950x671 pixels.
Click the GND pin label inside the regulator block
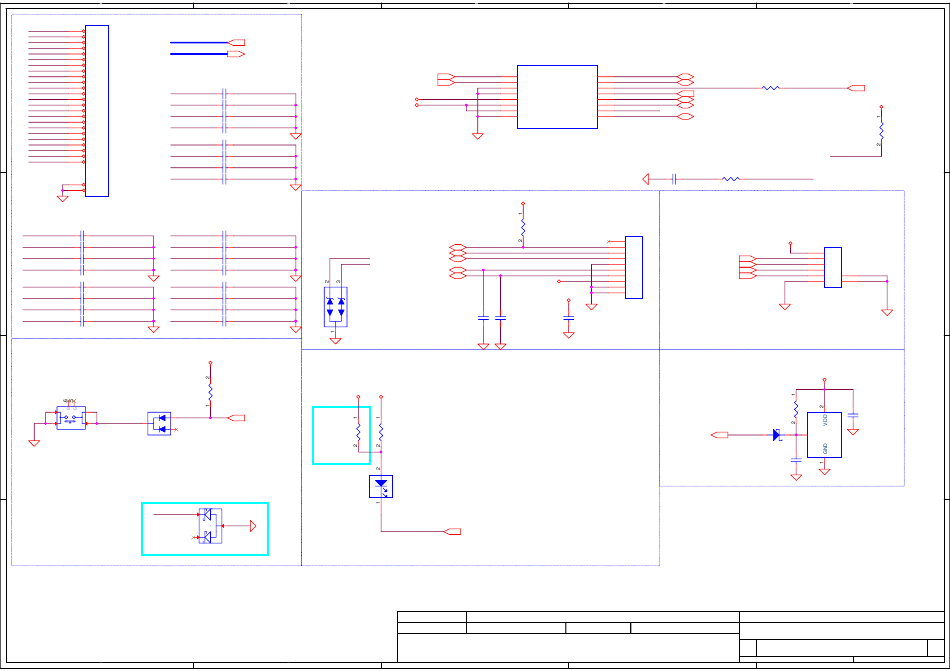pos(825,449)
